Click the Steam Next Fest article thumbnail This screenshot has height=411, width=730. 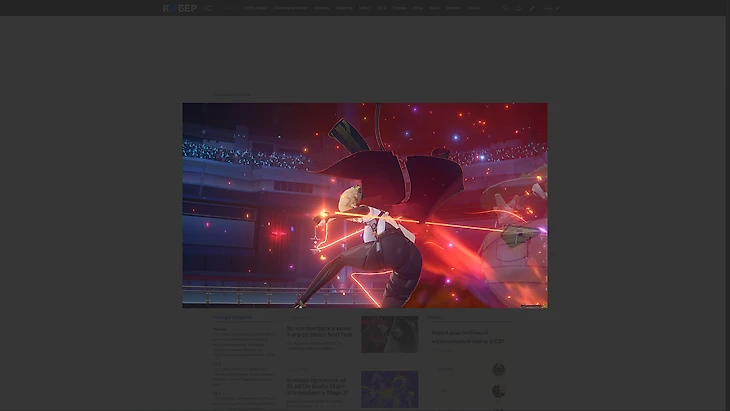[x=389, y=334]
